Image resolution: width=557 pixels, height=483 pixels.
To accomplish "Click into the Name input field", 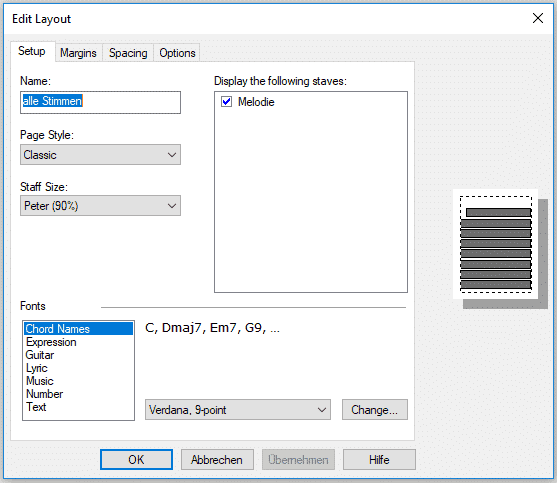I will (100, 103).
